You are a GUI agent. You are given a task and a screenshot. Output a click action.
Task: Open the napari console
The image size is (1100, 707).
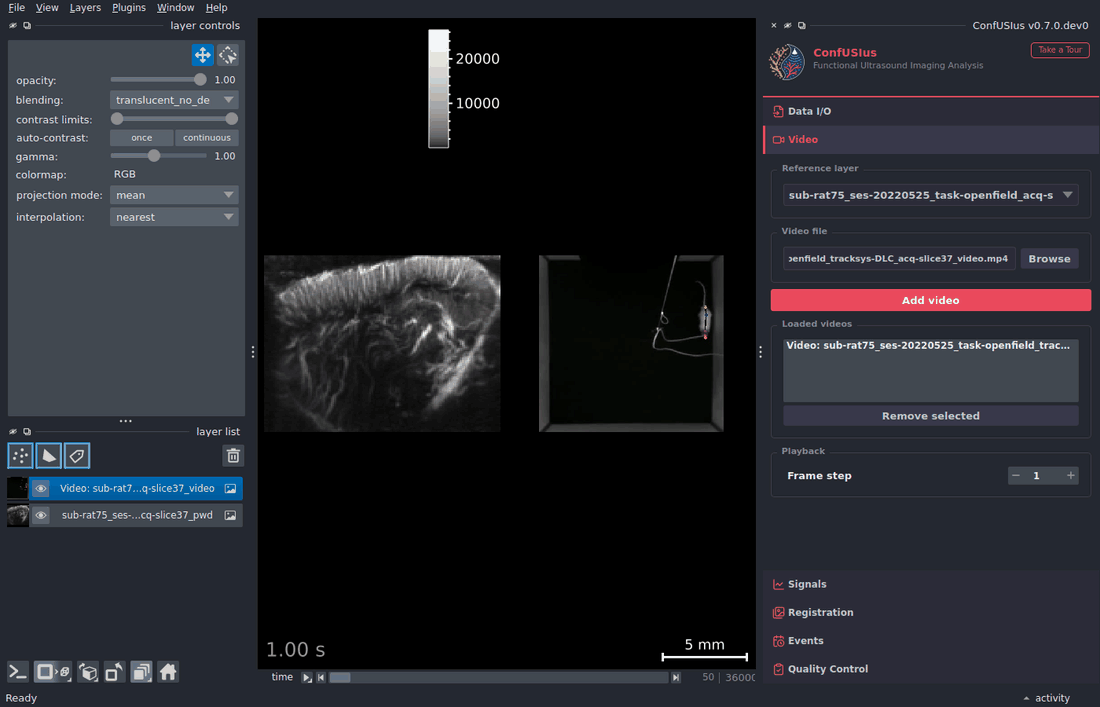[18, 672]
